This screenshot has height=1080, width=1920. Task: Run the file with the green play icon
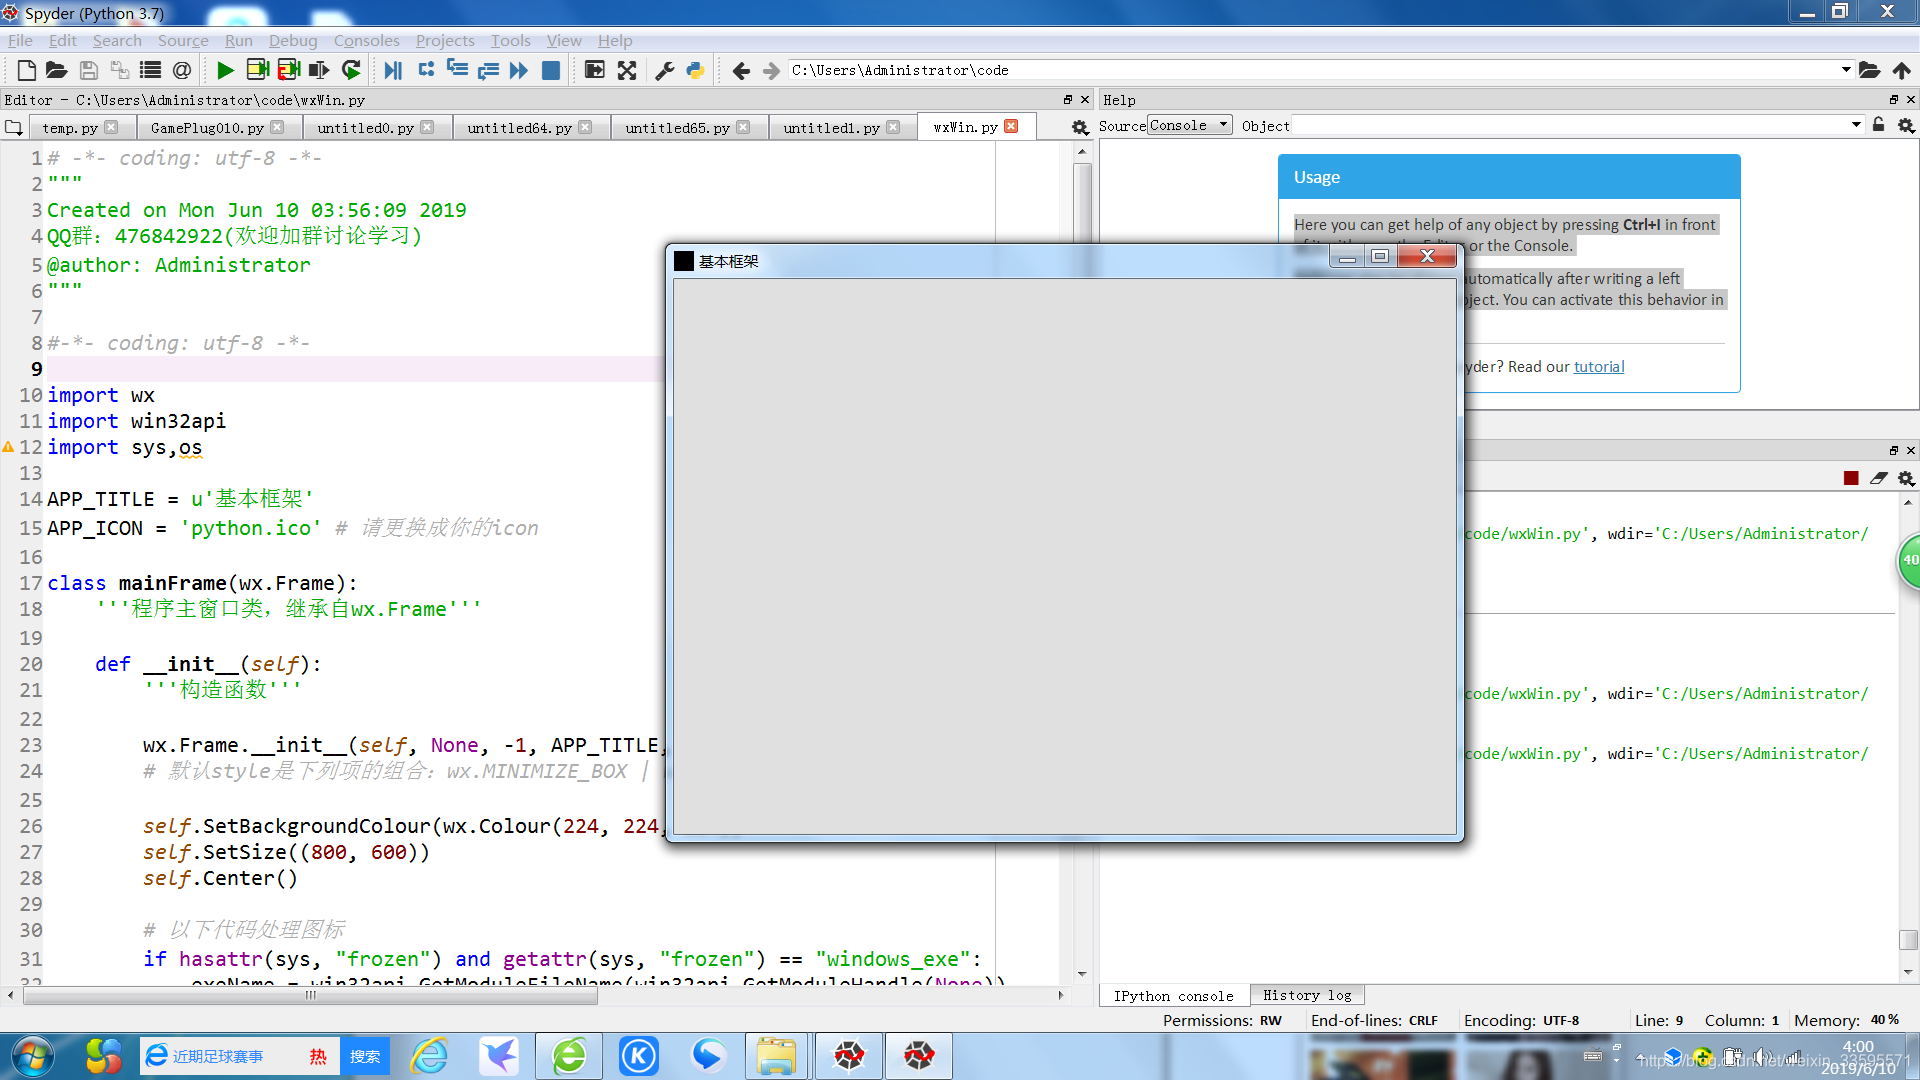tap(225, 70)
